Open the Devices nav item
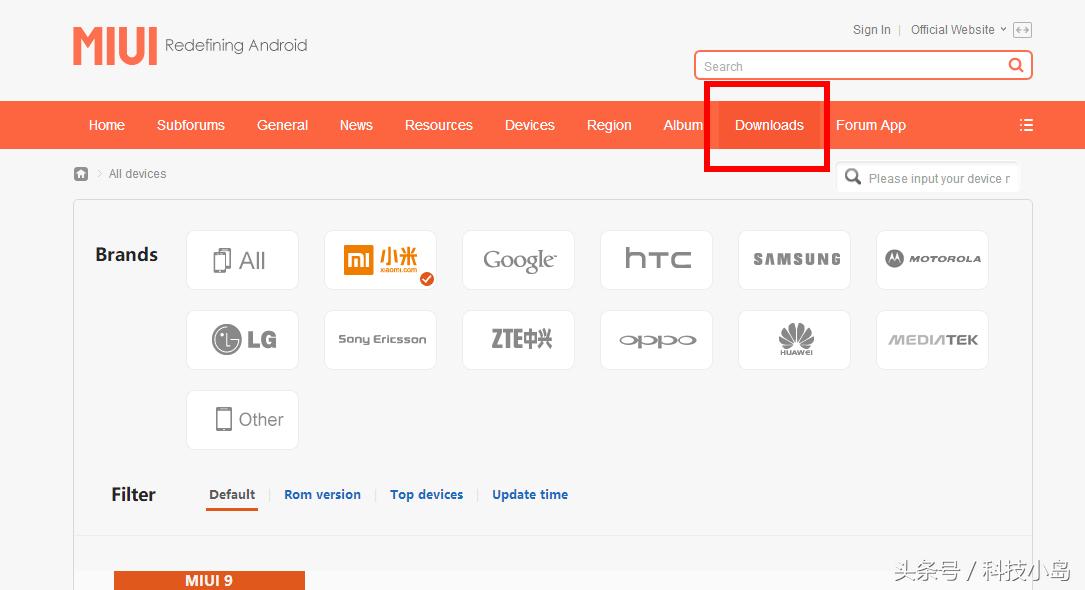Image resolution: width=1085 pixels, height=590 pixels. [530, 125]
